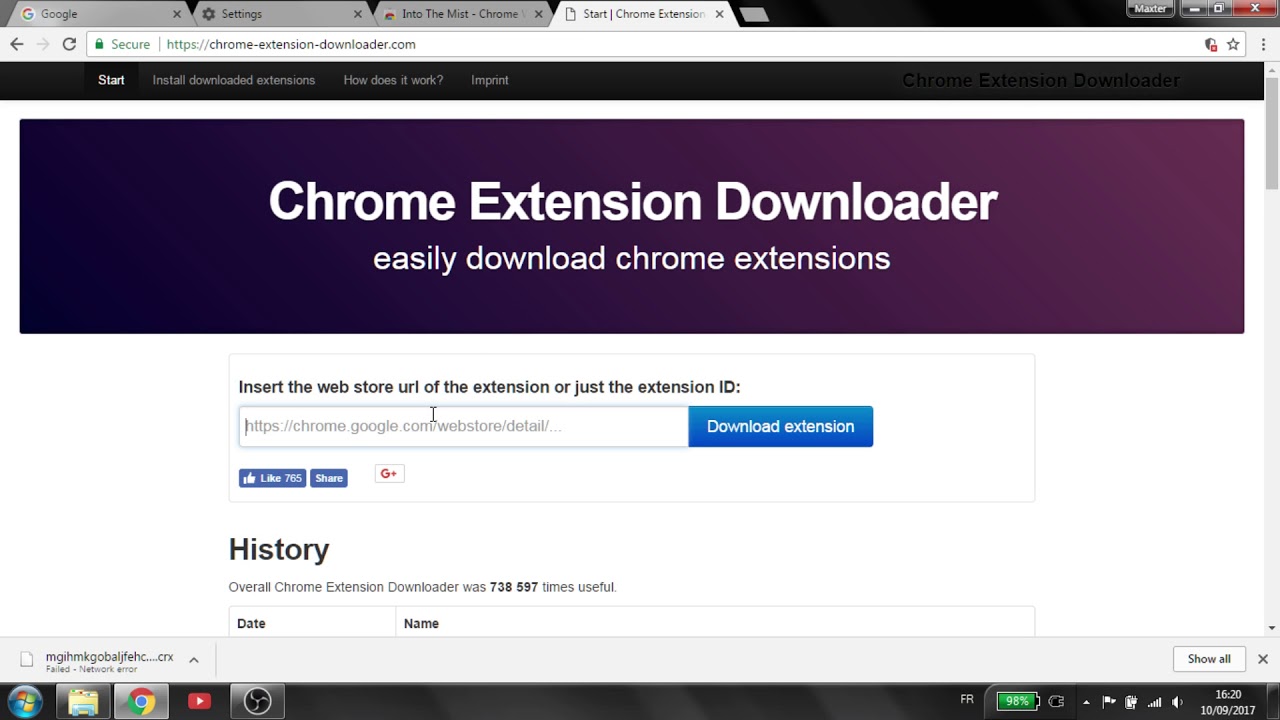The width and height of the screenshot is (1280, 720).
Task: Close the Settings tab
Action: click(x=358, y=14)
